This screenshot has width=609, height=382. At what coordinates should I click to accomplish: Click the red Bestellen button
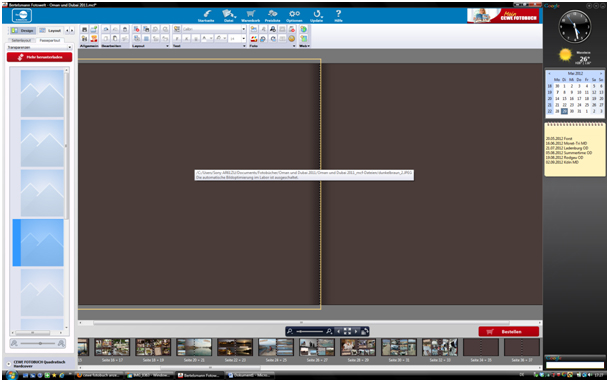509,332
